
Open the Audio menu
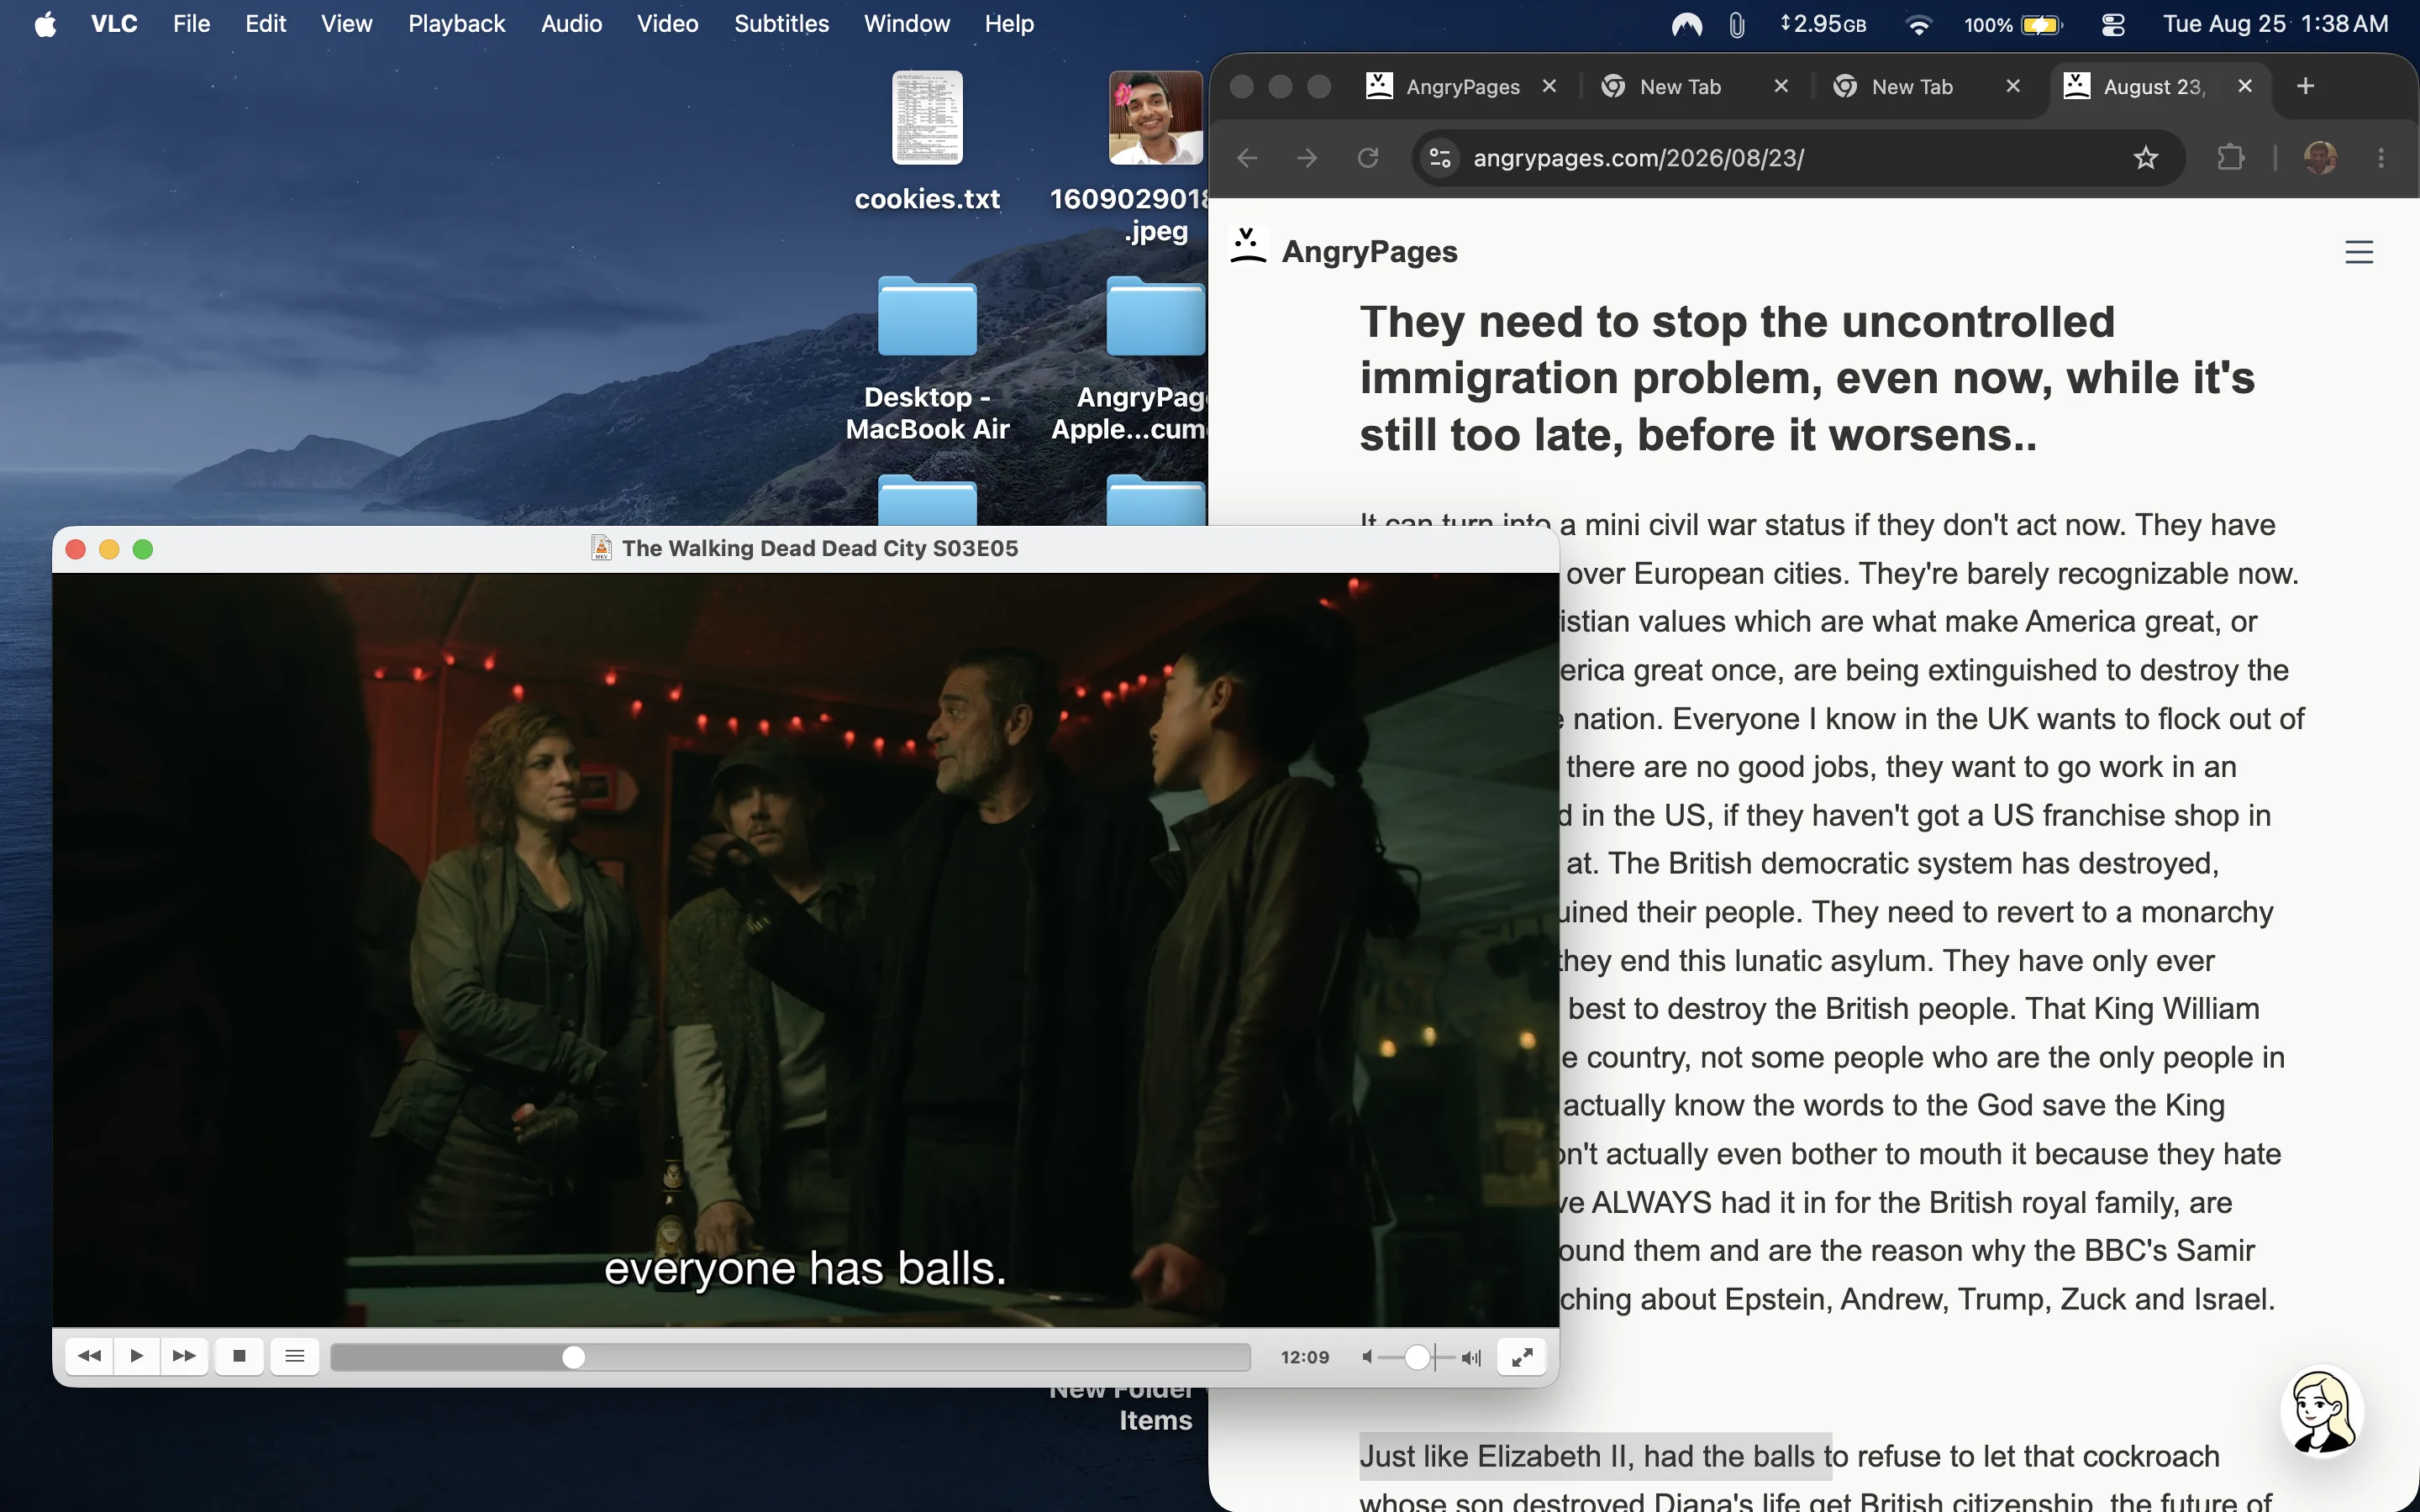571,24
